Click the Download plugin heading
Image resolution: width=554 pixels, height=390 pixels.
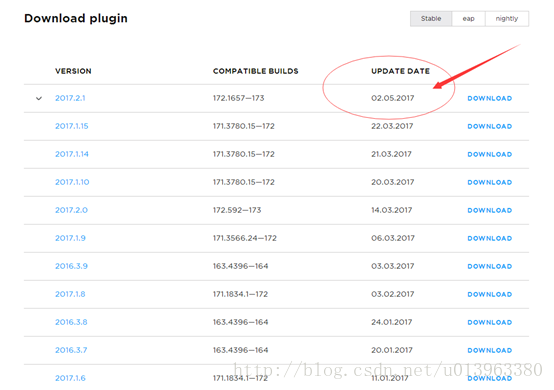(76, 18)
